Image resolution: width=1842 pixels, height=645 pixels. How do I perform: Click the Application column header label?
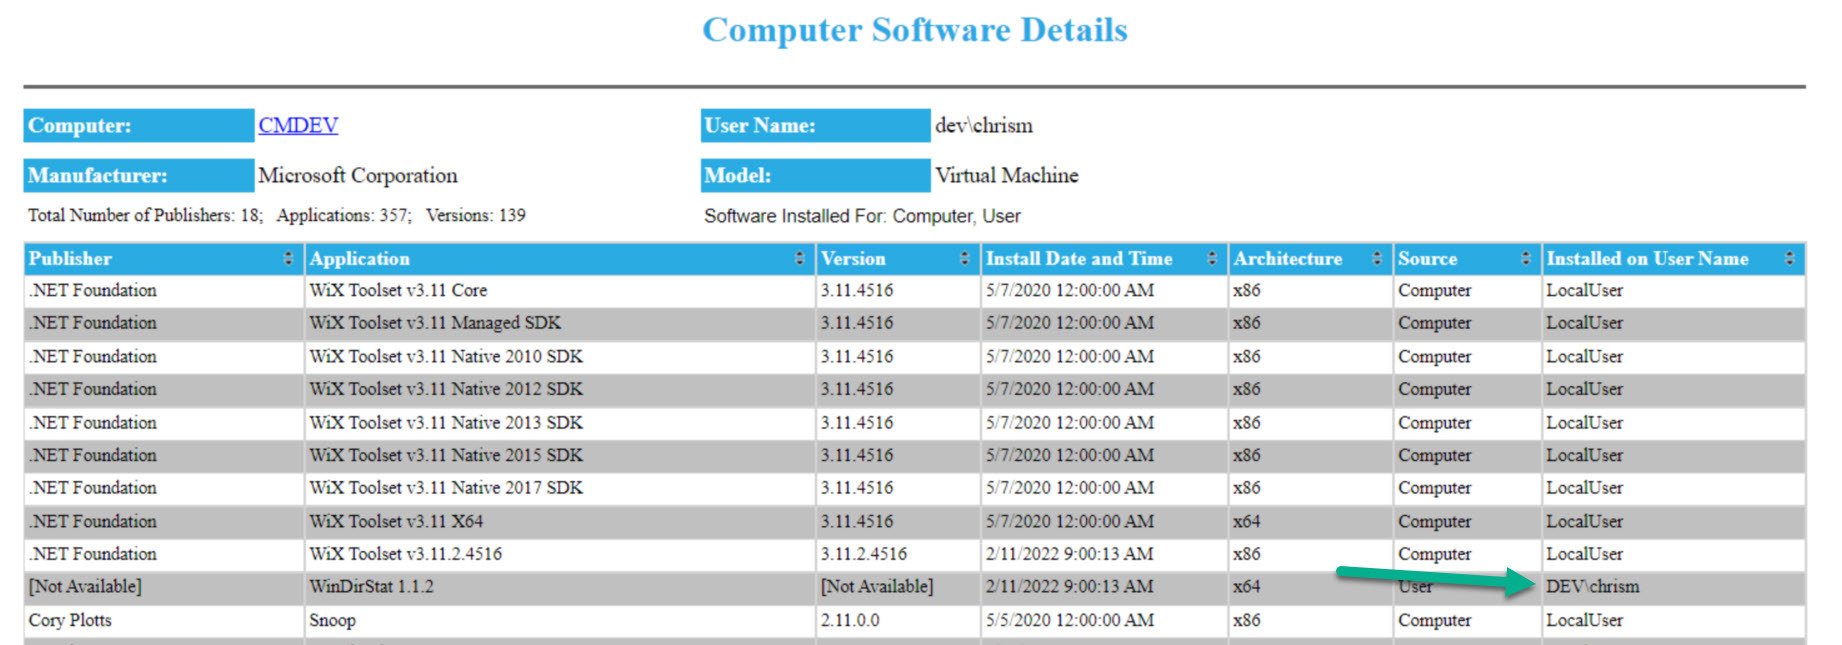click(x=359, y=259)
